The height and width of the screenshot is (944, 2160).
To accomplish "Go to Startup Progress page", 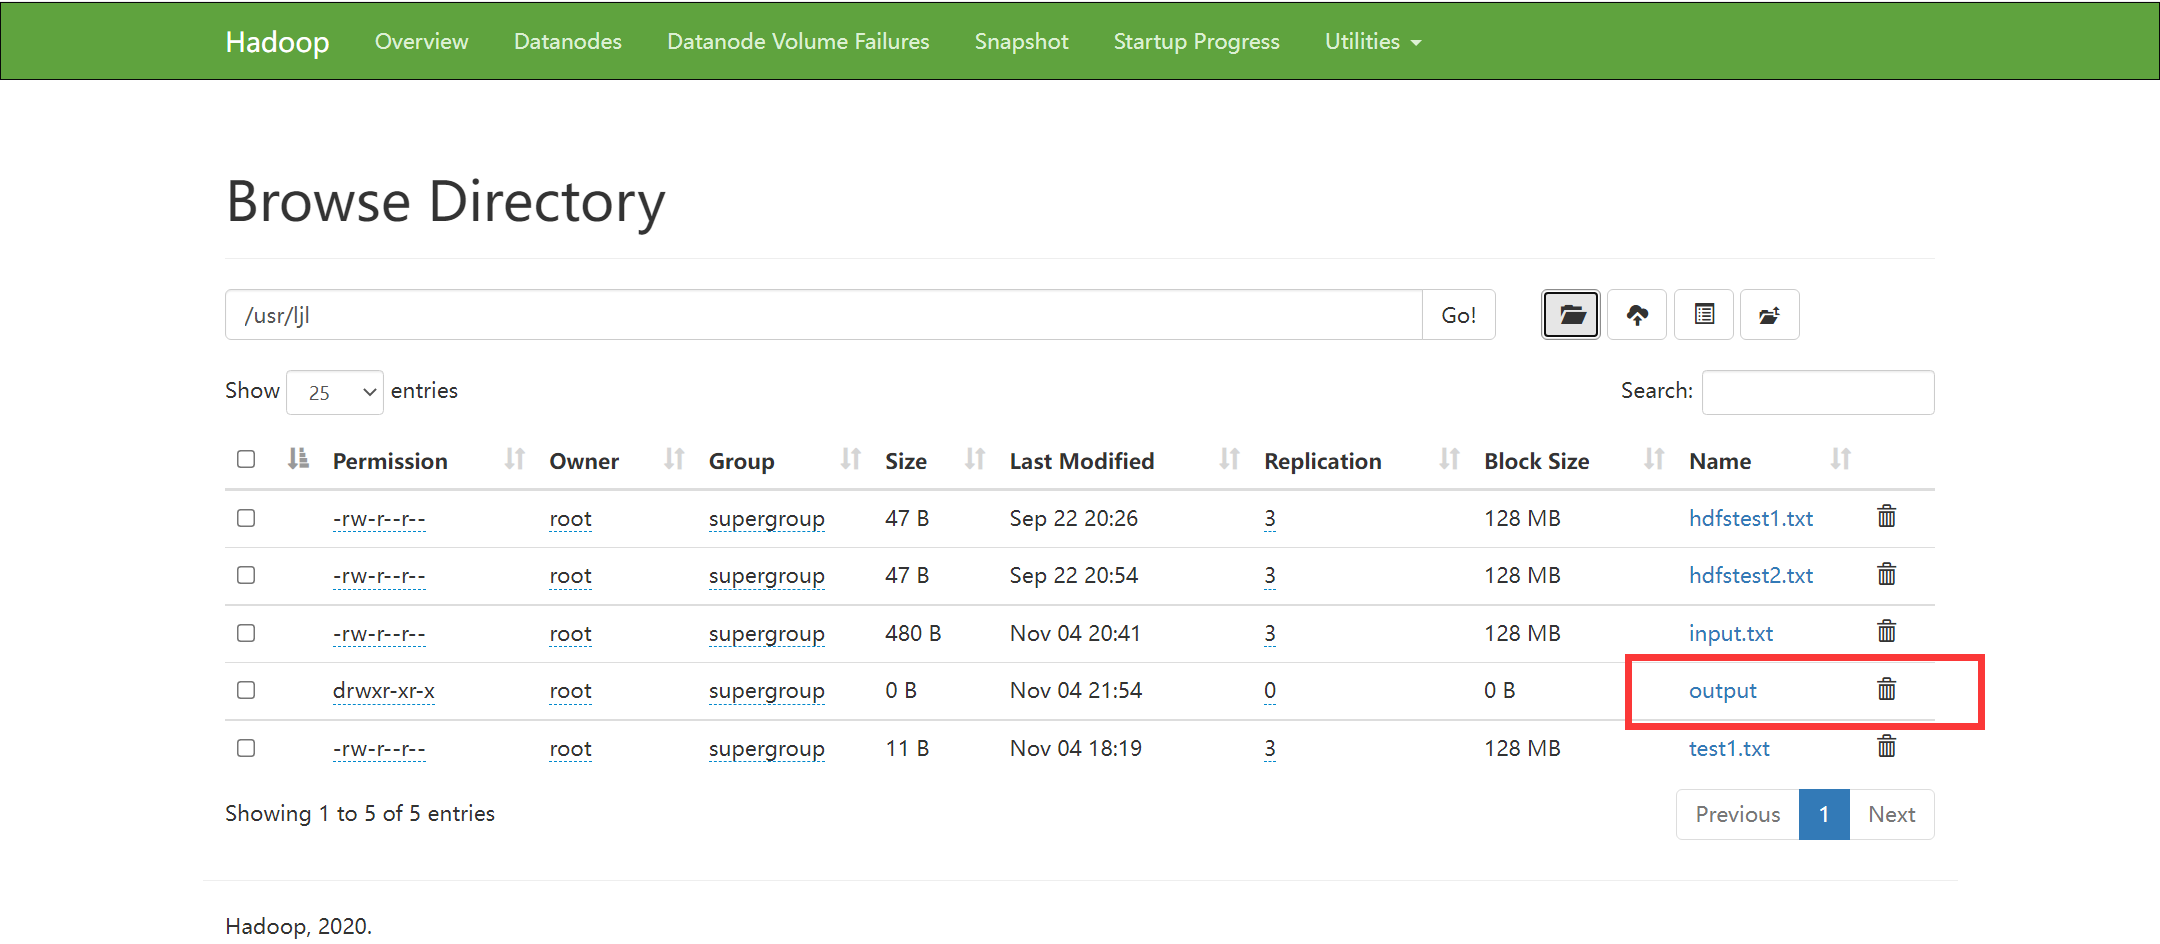I will click(1196, 41).
